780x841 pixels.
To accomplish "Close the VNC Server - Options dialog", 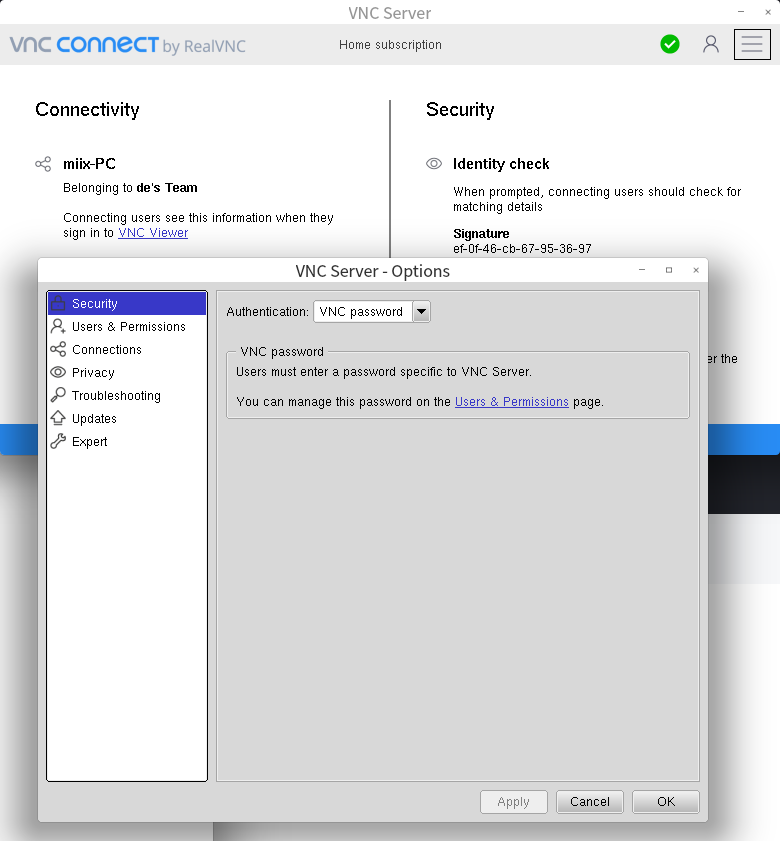I will [696, 270].
